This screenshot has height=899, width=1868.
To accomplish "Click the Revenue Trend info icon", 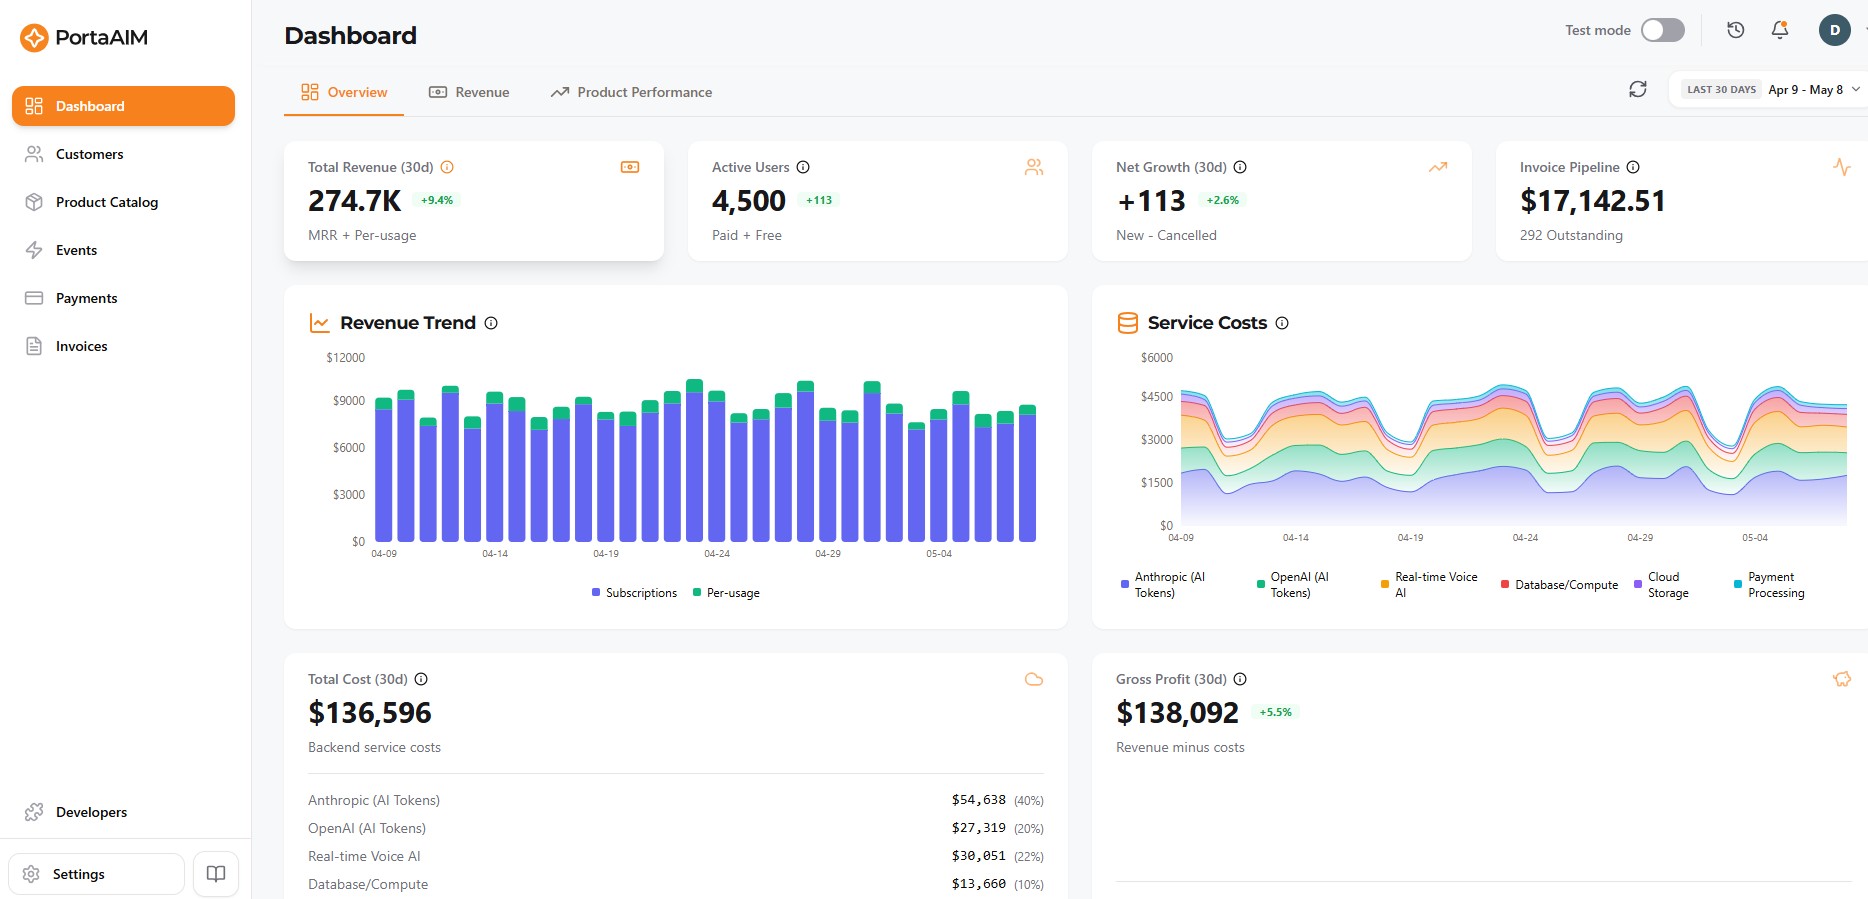I will tap(491, 323).
